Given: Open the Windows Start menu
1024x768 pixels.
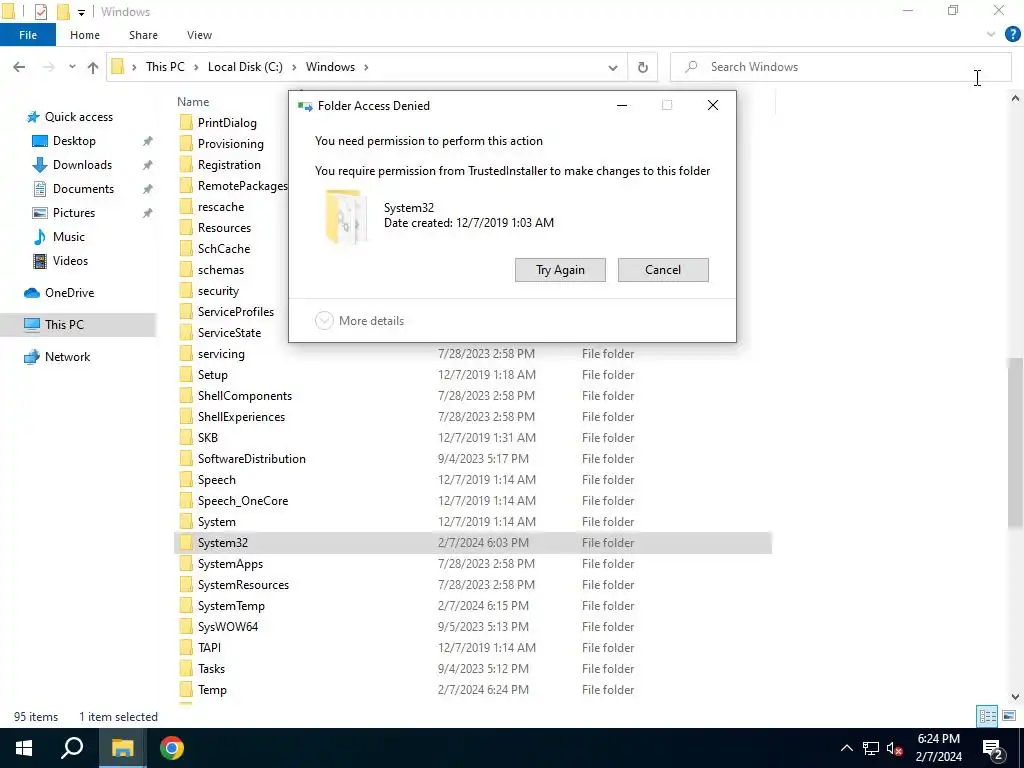Looking at the screenshot, I should pos(24,748).
